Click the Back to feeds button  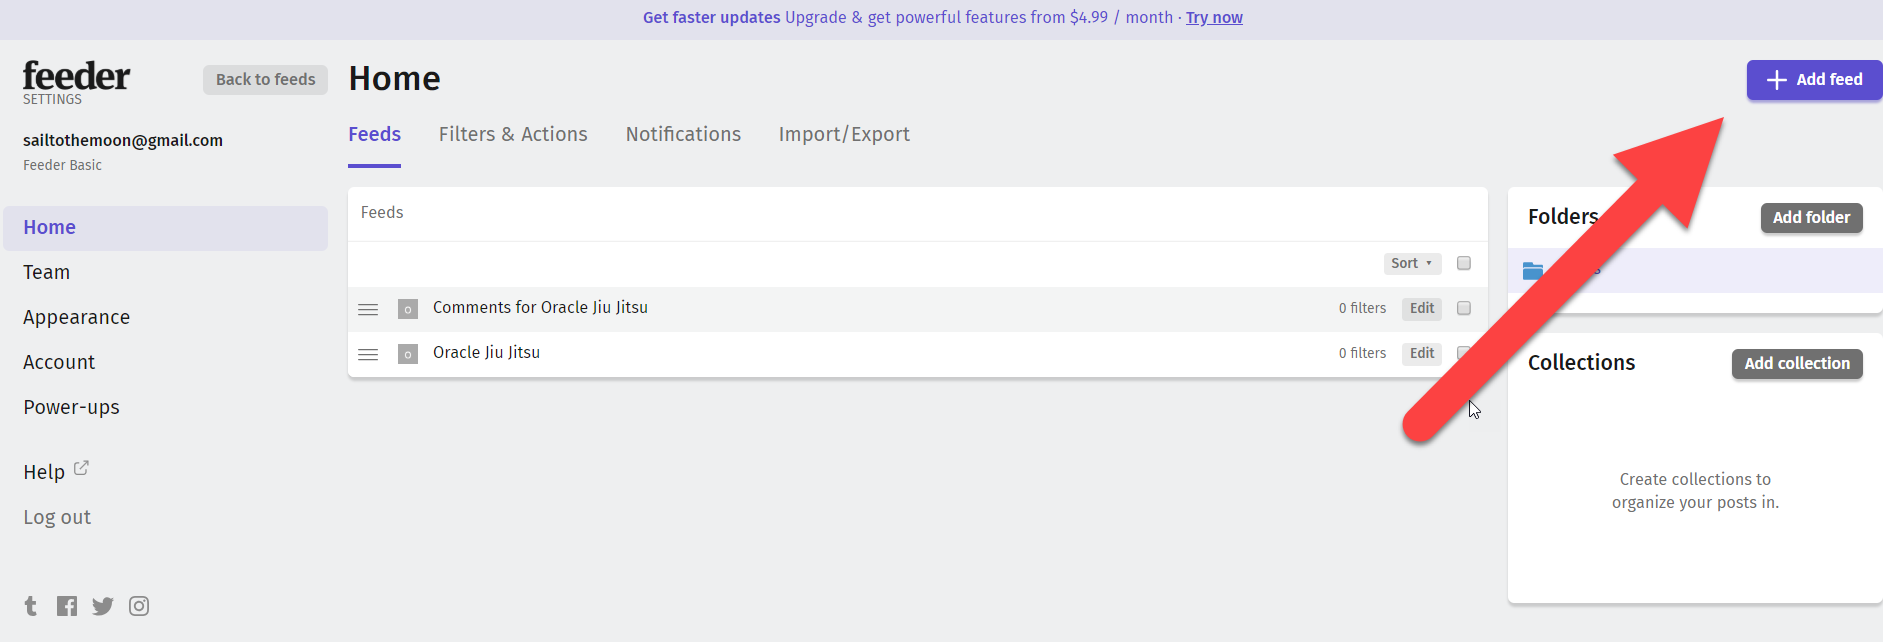(x=265, y=80)
